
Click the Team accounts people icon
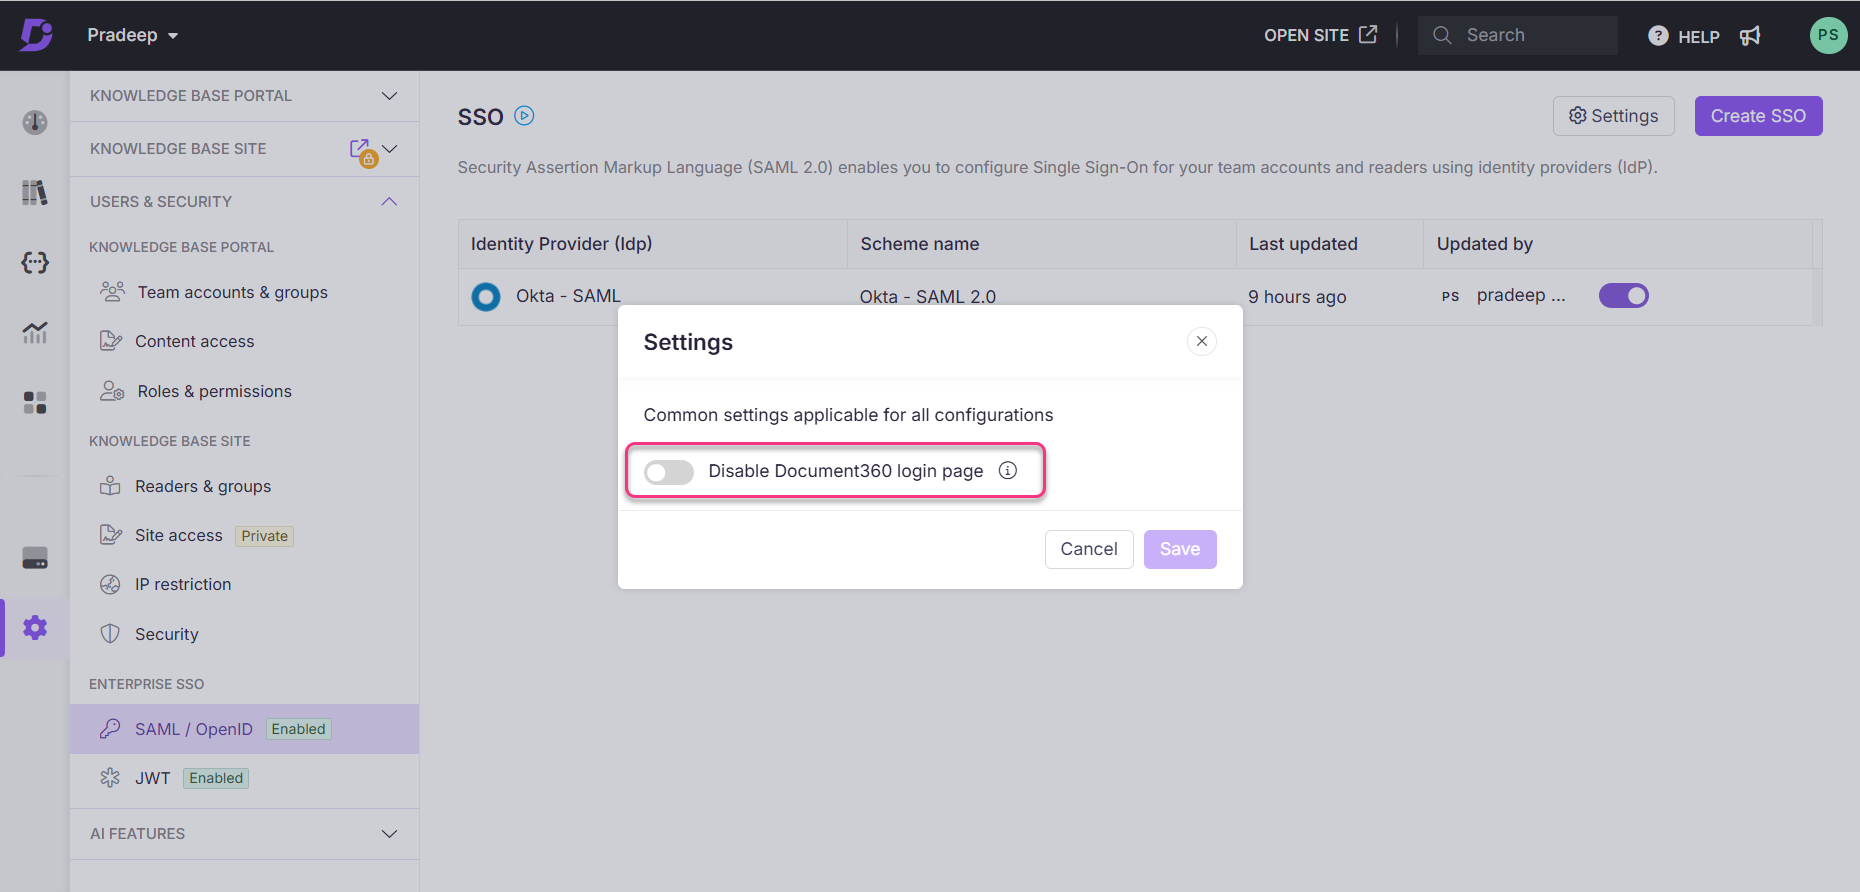(x=112, y=292)
